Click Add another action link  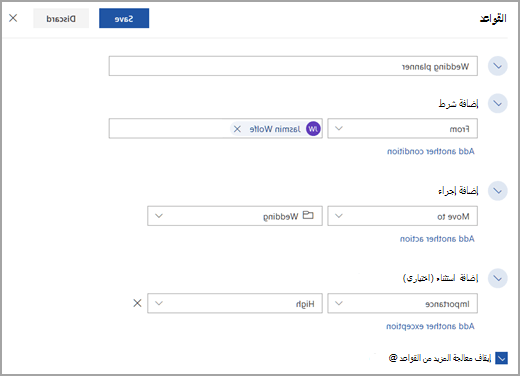tap(437, 239)
